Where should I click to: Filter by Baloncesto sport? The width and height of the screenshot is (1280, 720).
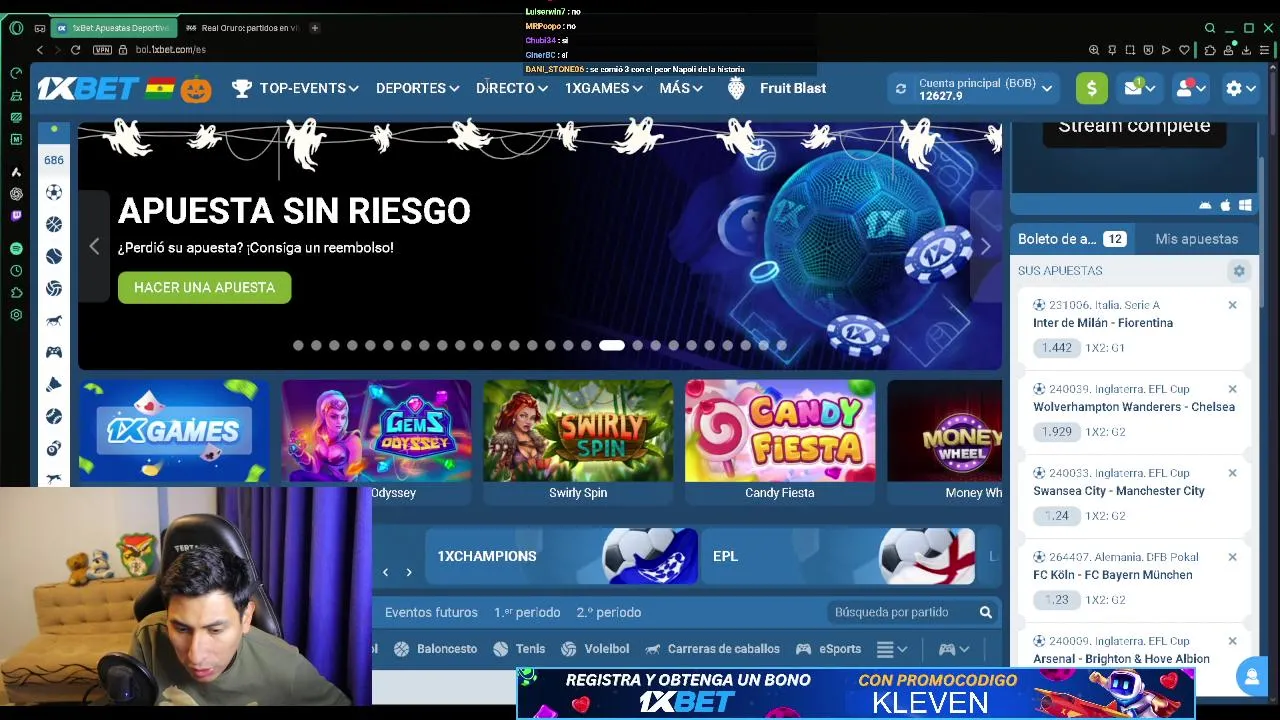click(435, 649)
